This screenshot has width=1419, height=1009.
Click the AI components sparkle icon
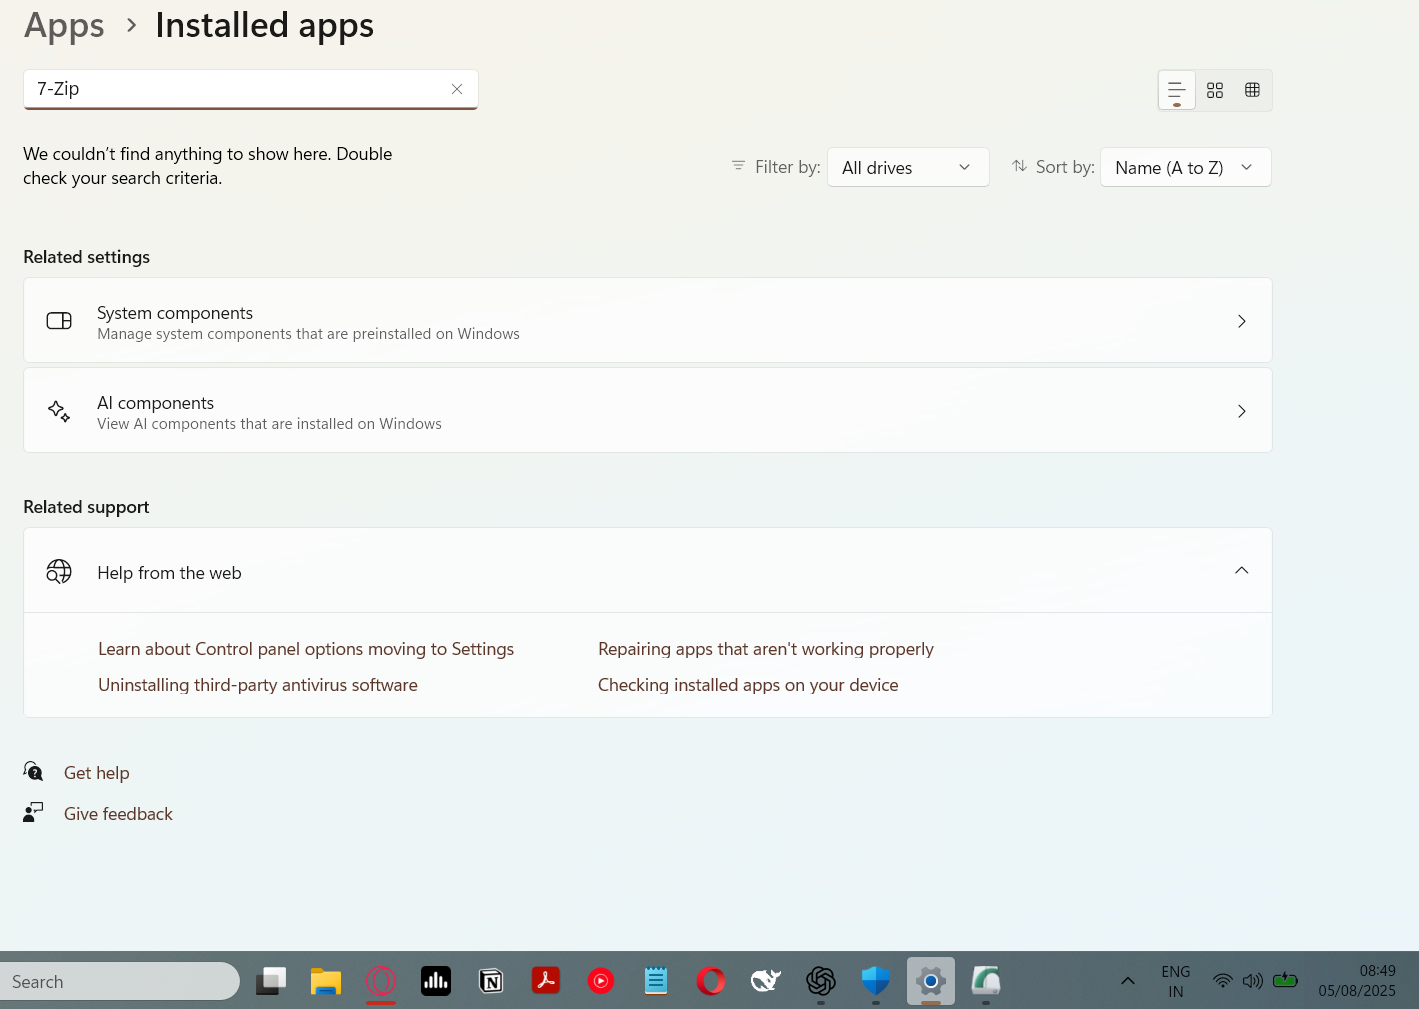pyautogui.click(x=59, y=411)
